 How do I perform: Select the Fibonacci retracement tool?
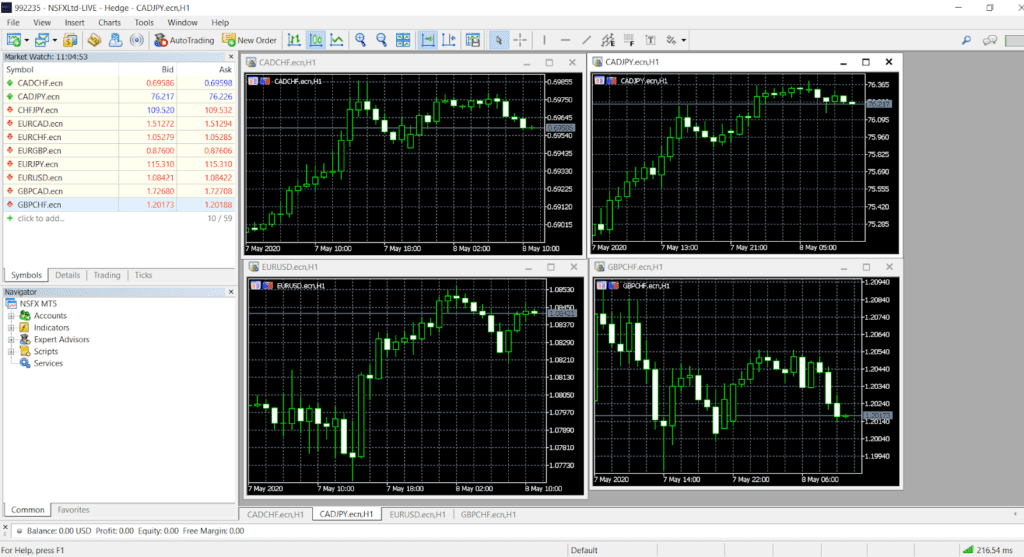point(629,40)
